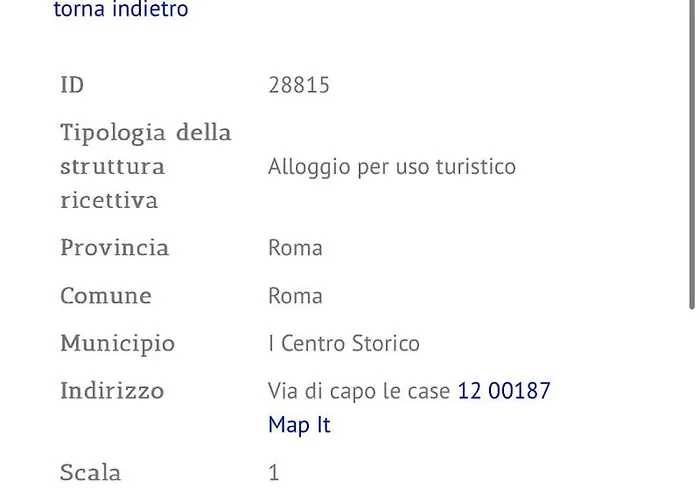This screenshot has width=700, height=500.
Task: Click the 'Provincia' field label
Action: tap(114, 248)
